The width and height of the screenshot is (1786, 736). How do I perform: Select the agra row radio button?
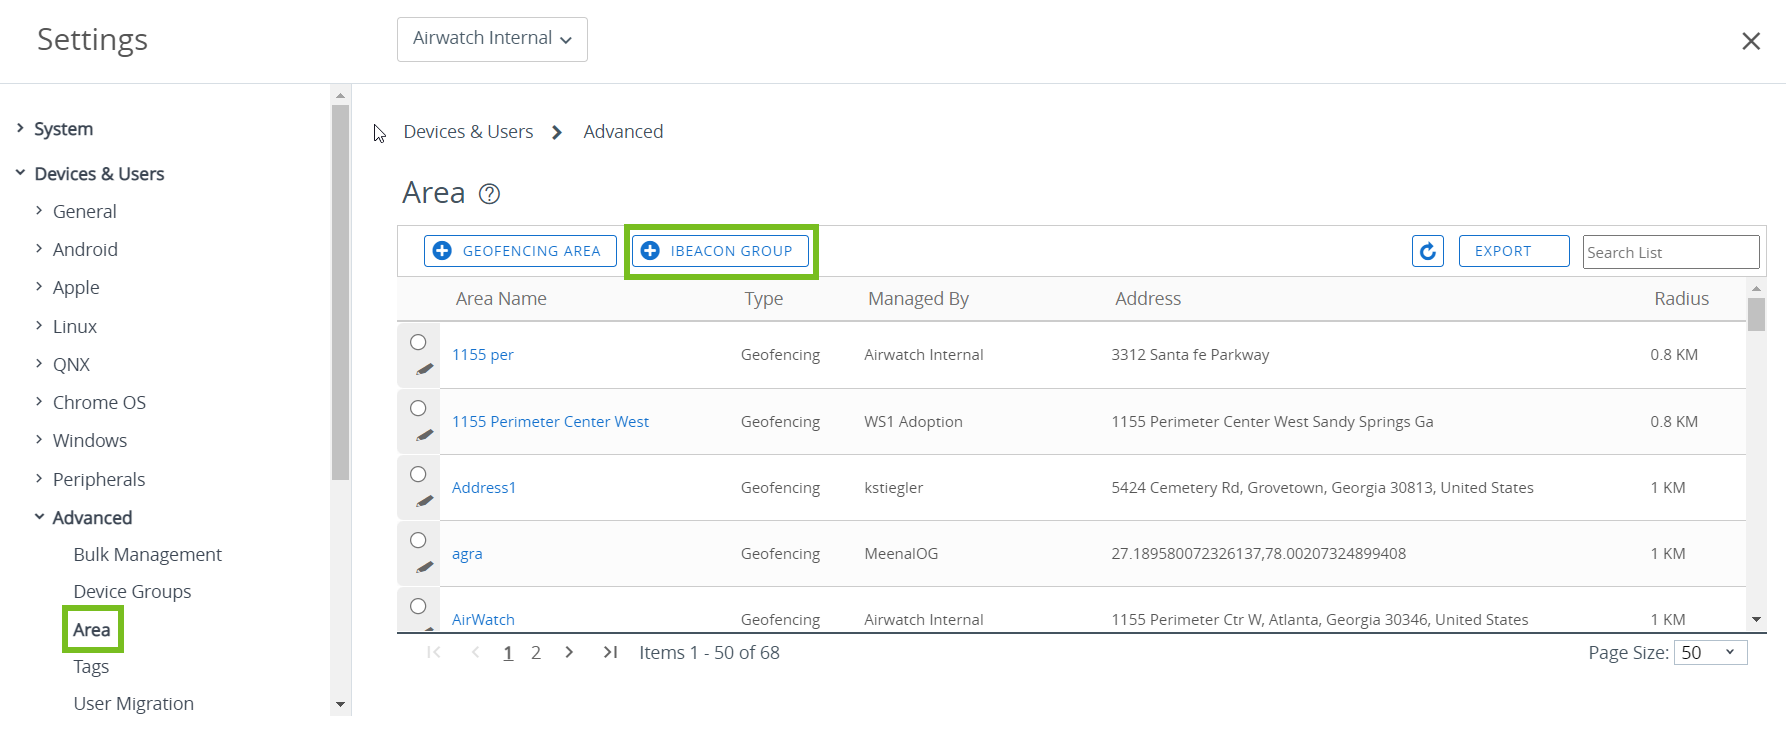coord(418,540)
